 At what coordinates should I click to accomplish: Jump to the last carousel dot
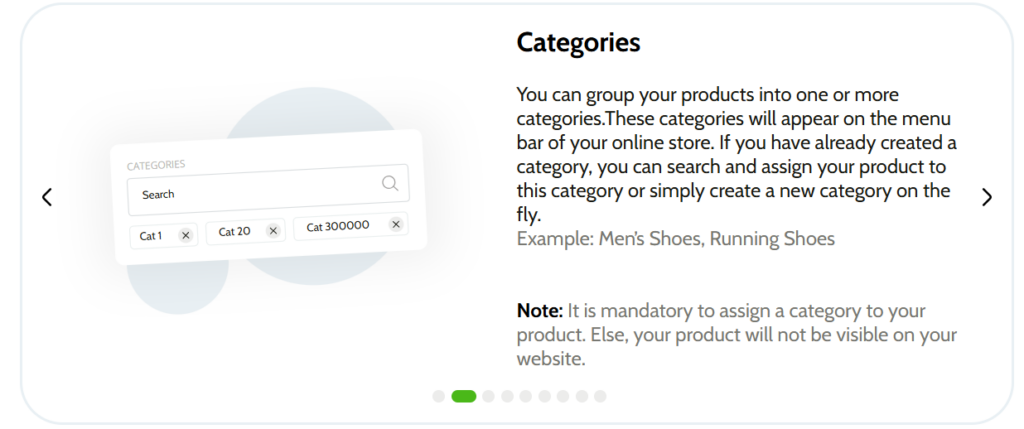[x=600, y=396]
